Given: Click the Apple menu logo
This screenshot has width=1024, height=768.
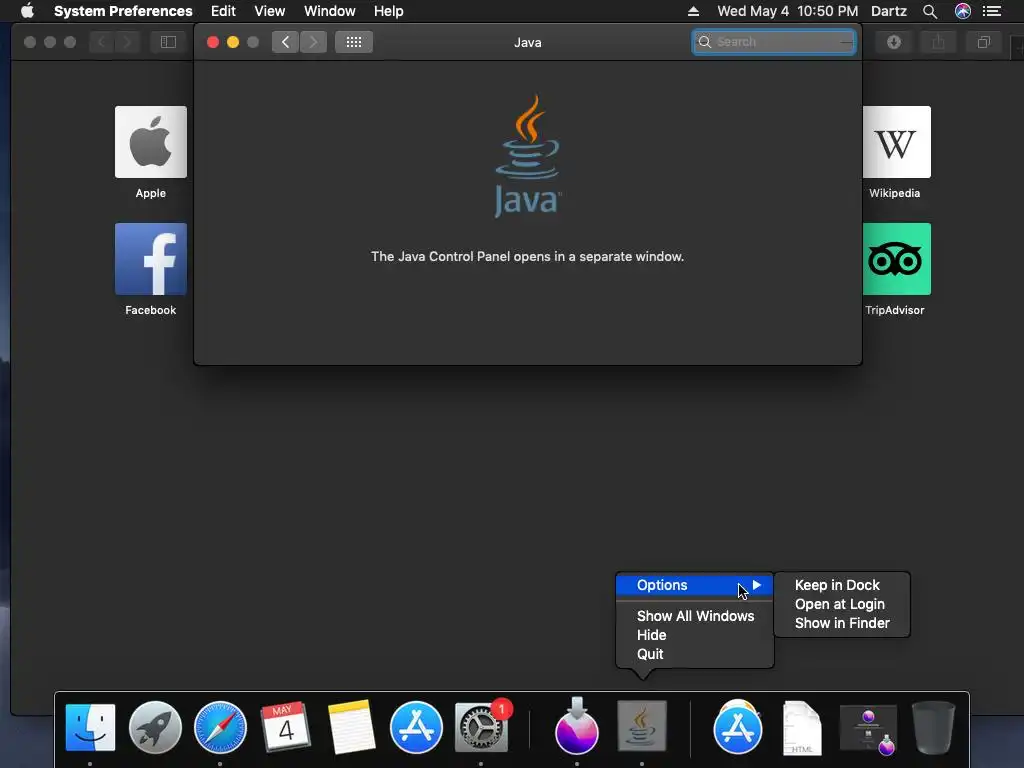Looking at the screenshot, I should [27, 11].
